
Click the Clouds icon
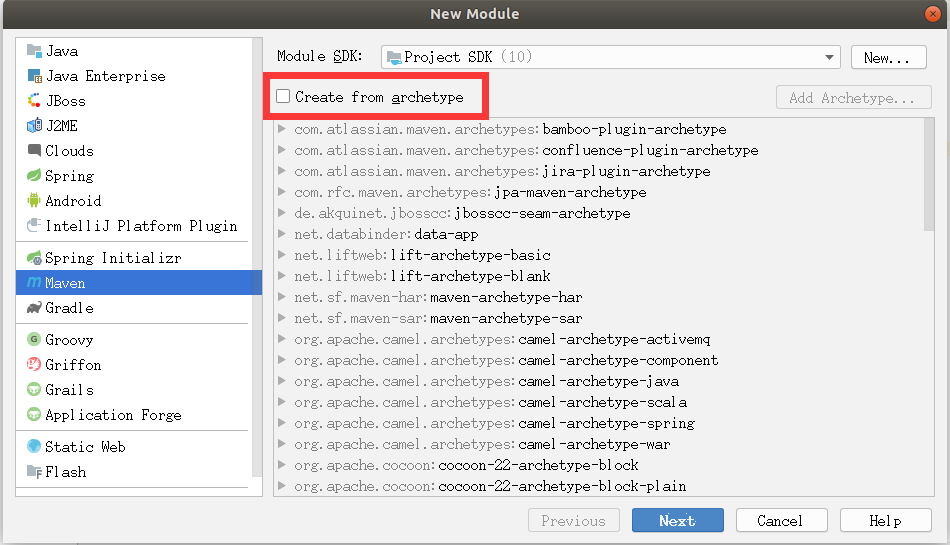(35, 150)
